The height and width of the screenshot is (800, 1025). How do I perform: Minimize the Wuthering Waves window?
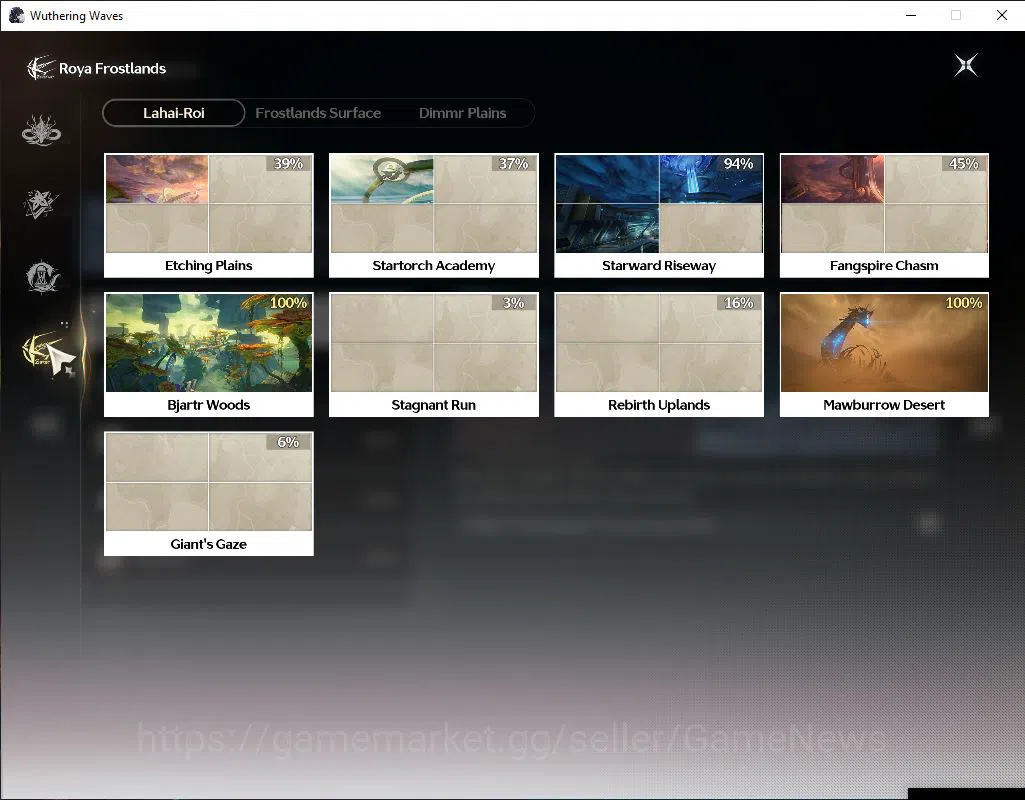coord(911,15)
